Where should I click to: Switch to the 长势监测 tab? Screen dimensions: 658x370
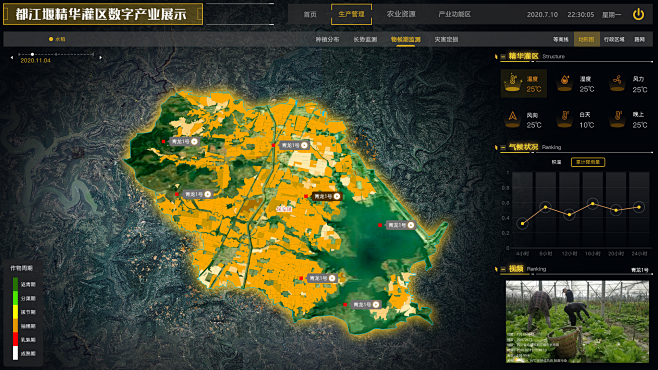[x=365, y=39]
